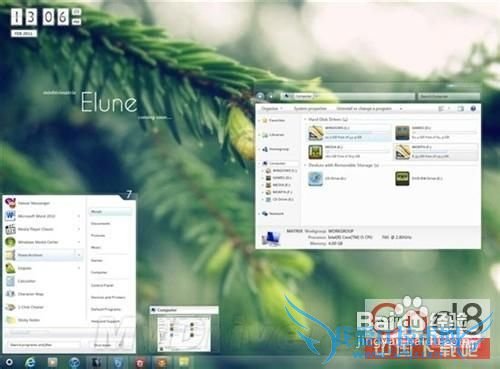Open Explorer help question-mark icon
Viewport: 500px width, 369px height.
tap(473, 109)
